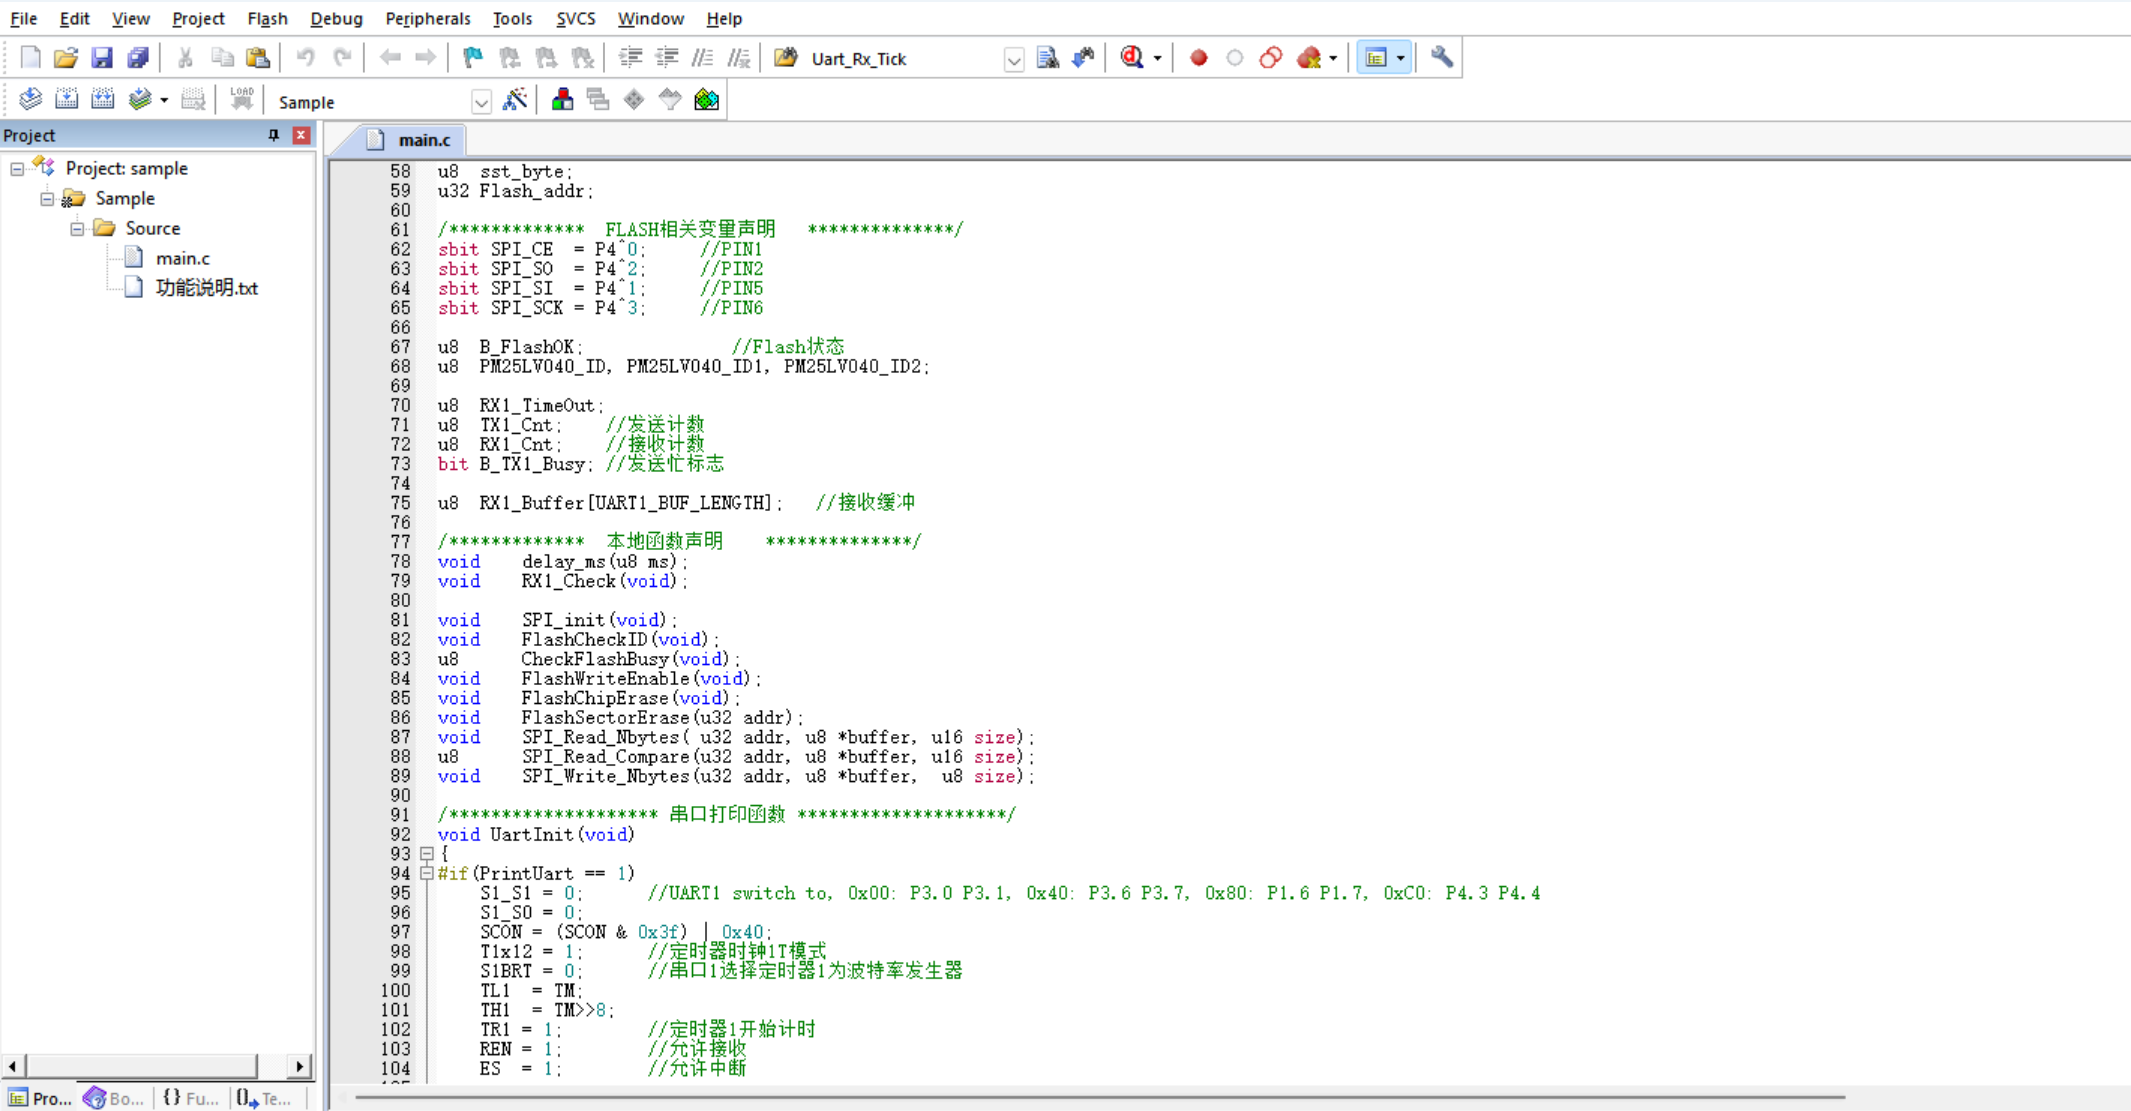
Task: Open batch build dropdown arrow
Action: 164,100
